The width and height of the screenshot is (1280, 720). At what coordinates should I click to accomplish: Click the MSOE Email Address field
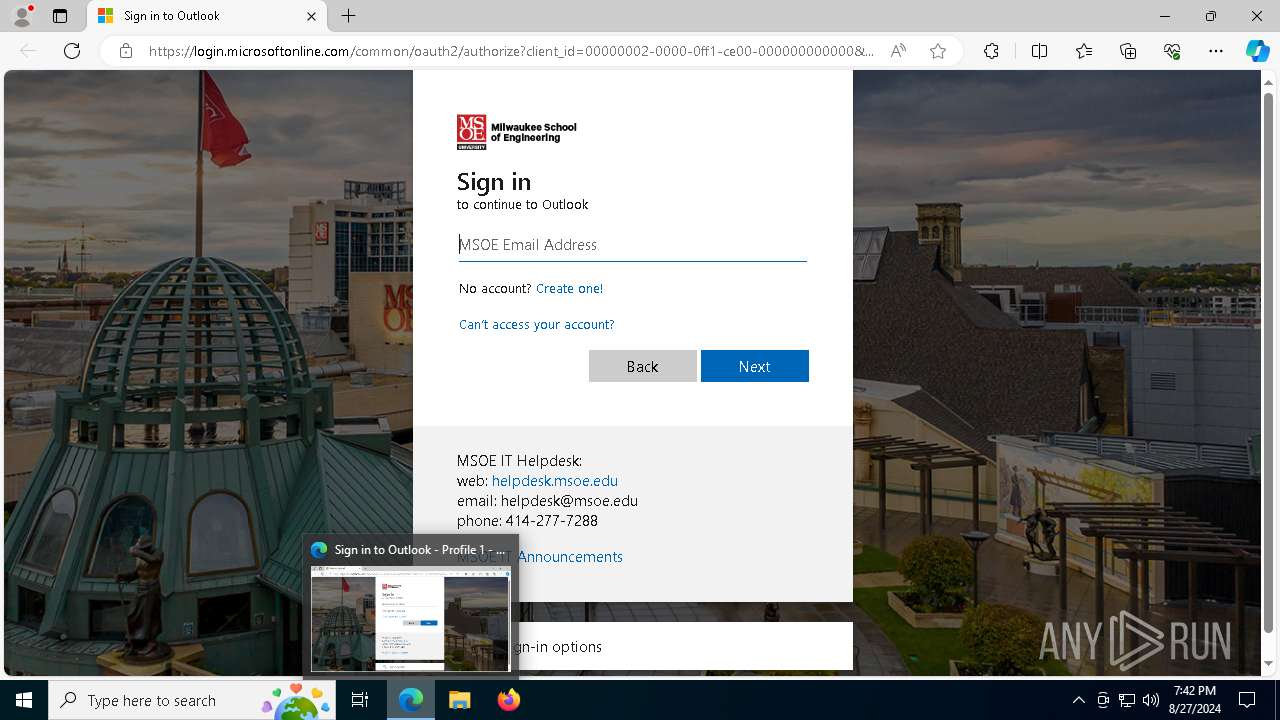point(632,245)
